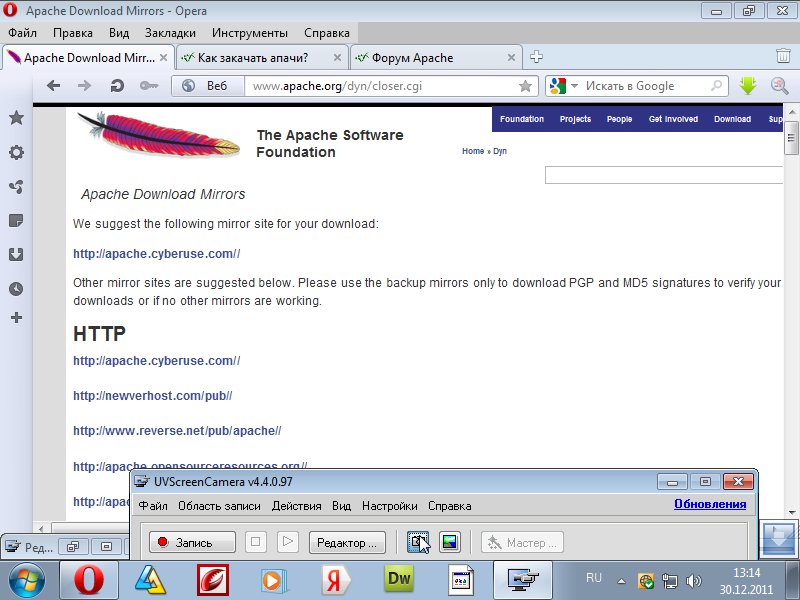Image resolution: width=800 pixels, height=600 pixels.
Task: Click the Apache site search box
Action: point(663,175)
